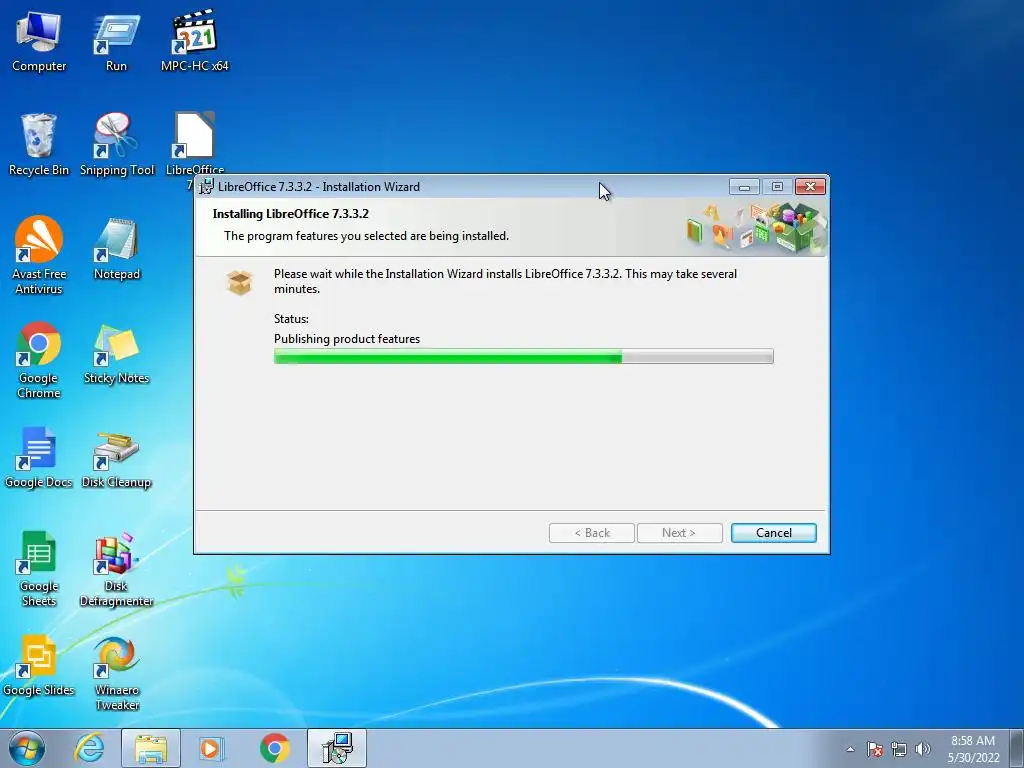1024x768 pixels.
Task: Click the disabled Back button
Action: tap(592, 533)
